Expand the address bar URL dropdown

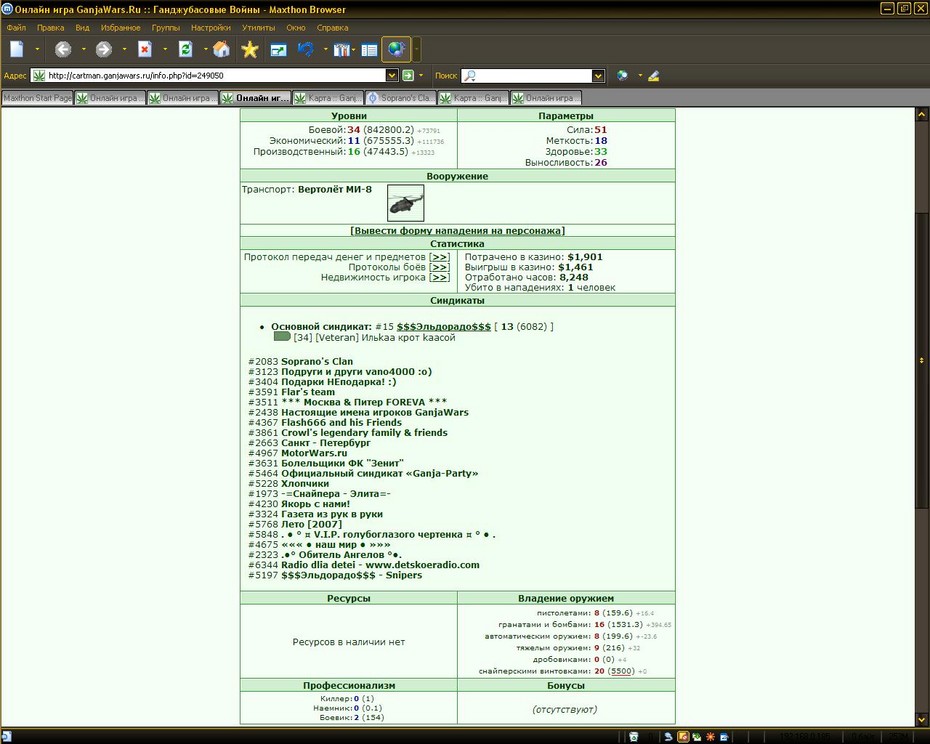pos(391,75)
